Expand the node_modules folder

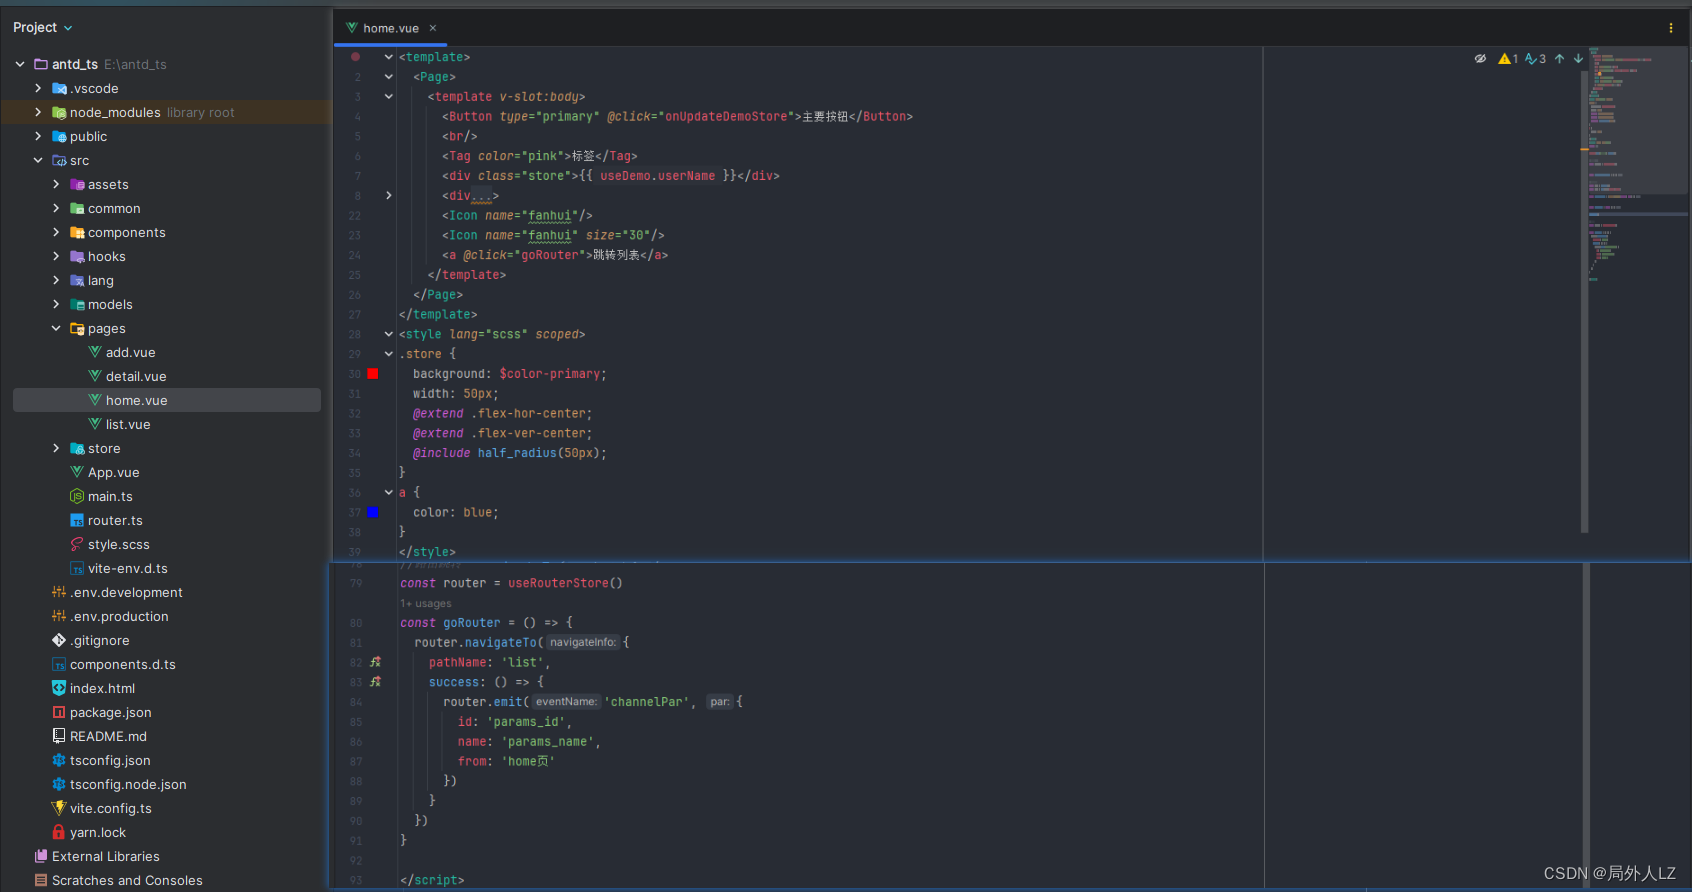pyautogui.click(x=38, y=112)
